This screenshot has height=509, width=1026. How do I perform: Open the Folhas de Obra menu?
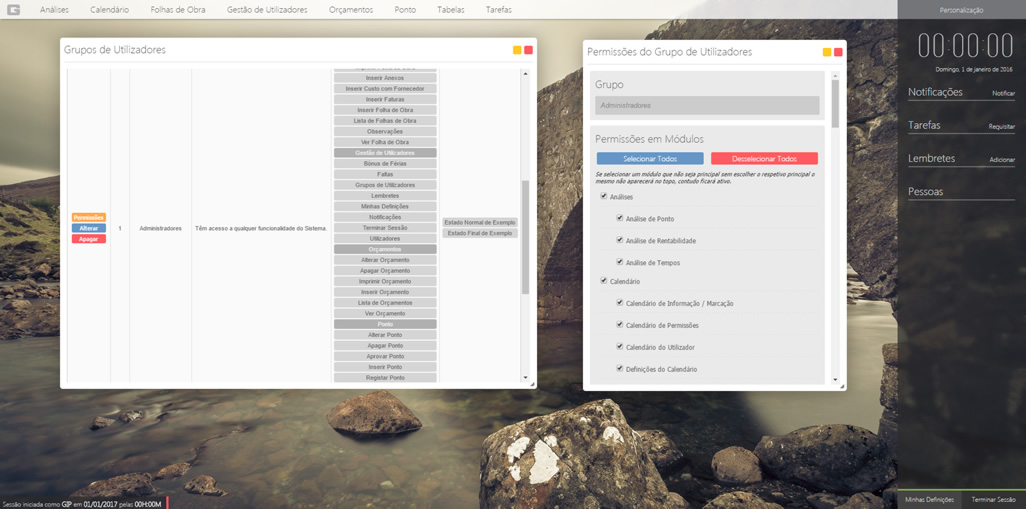pos(178,10)
